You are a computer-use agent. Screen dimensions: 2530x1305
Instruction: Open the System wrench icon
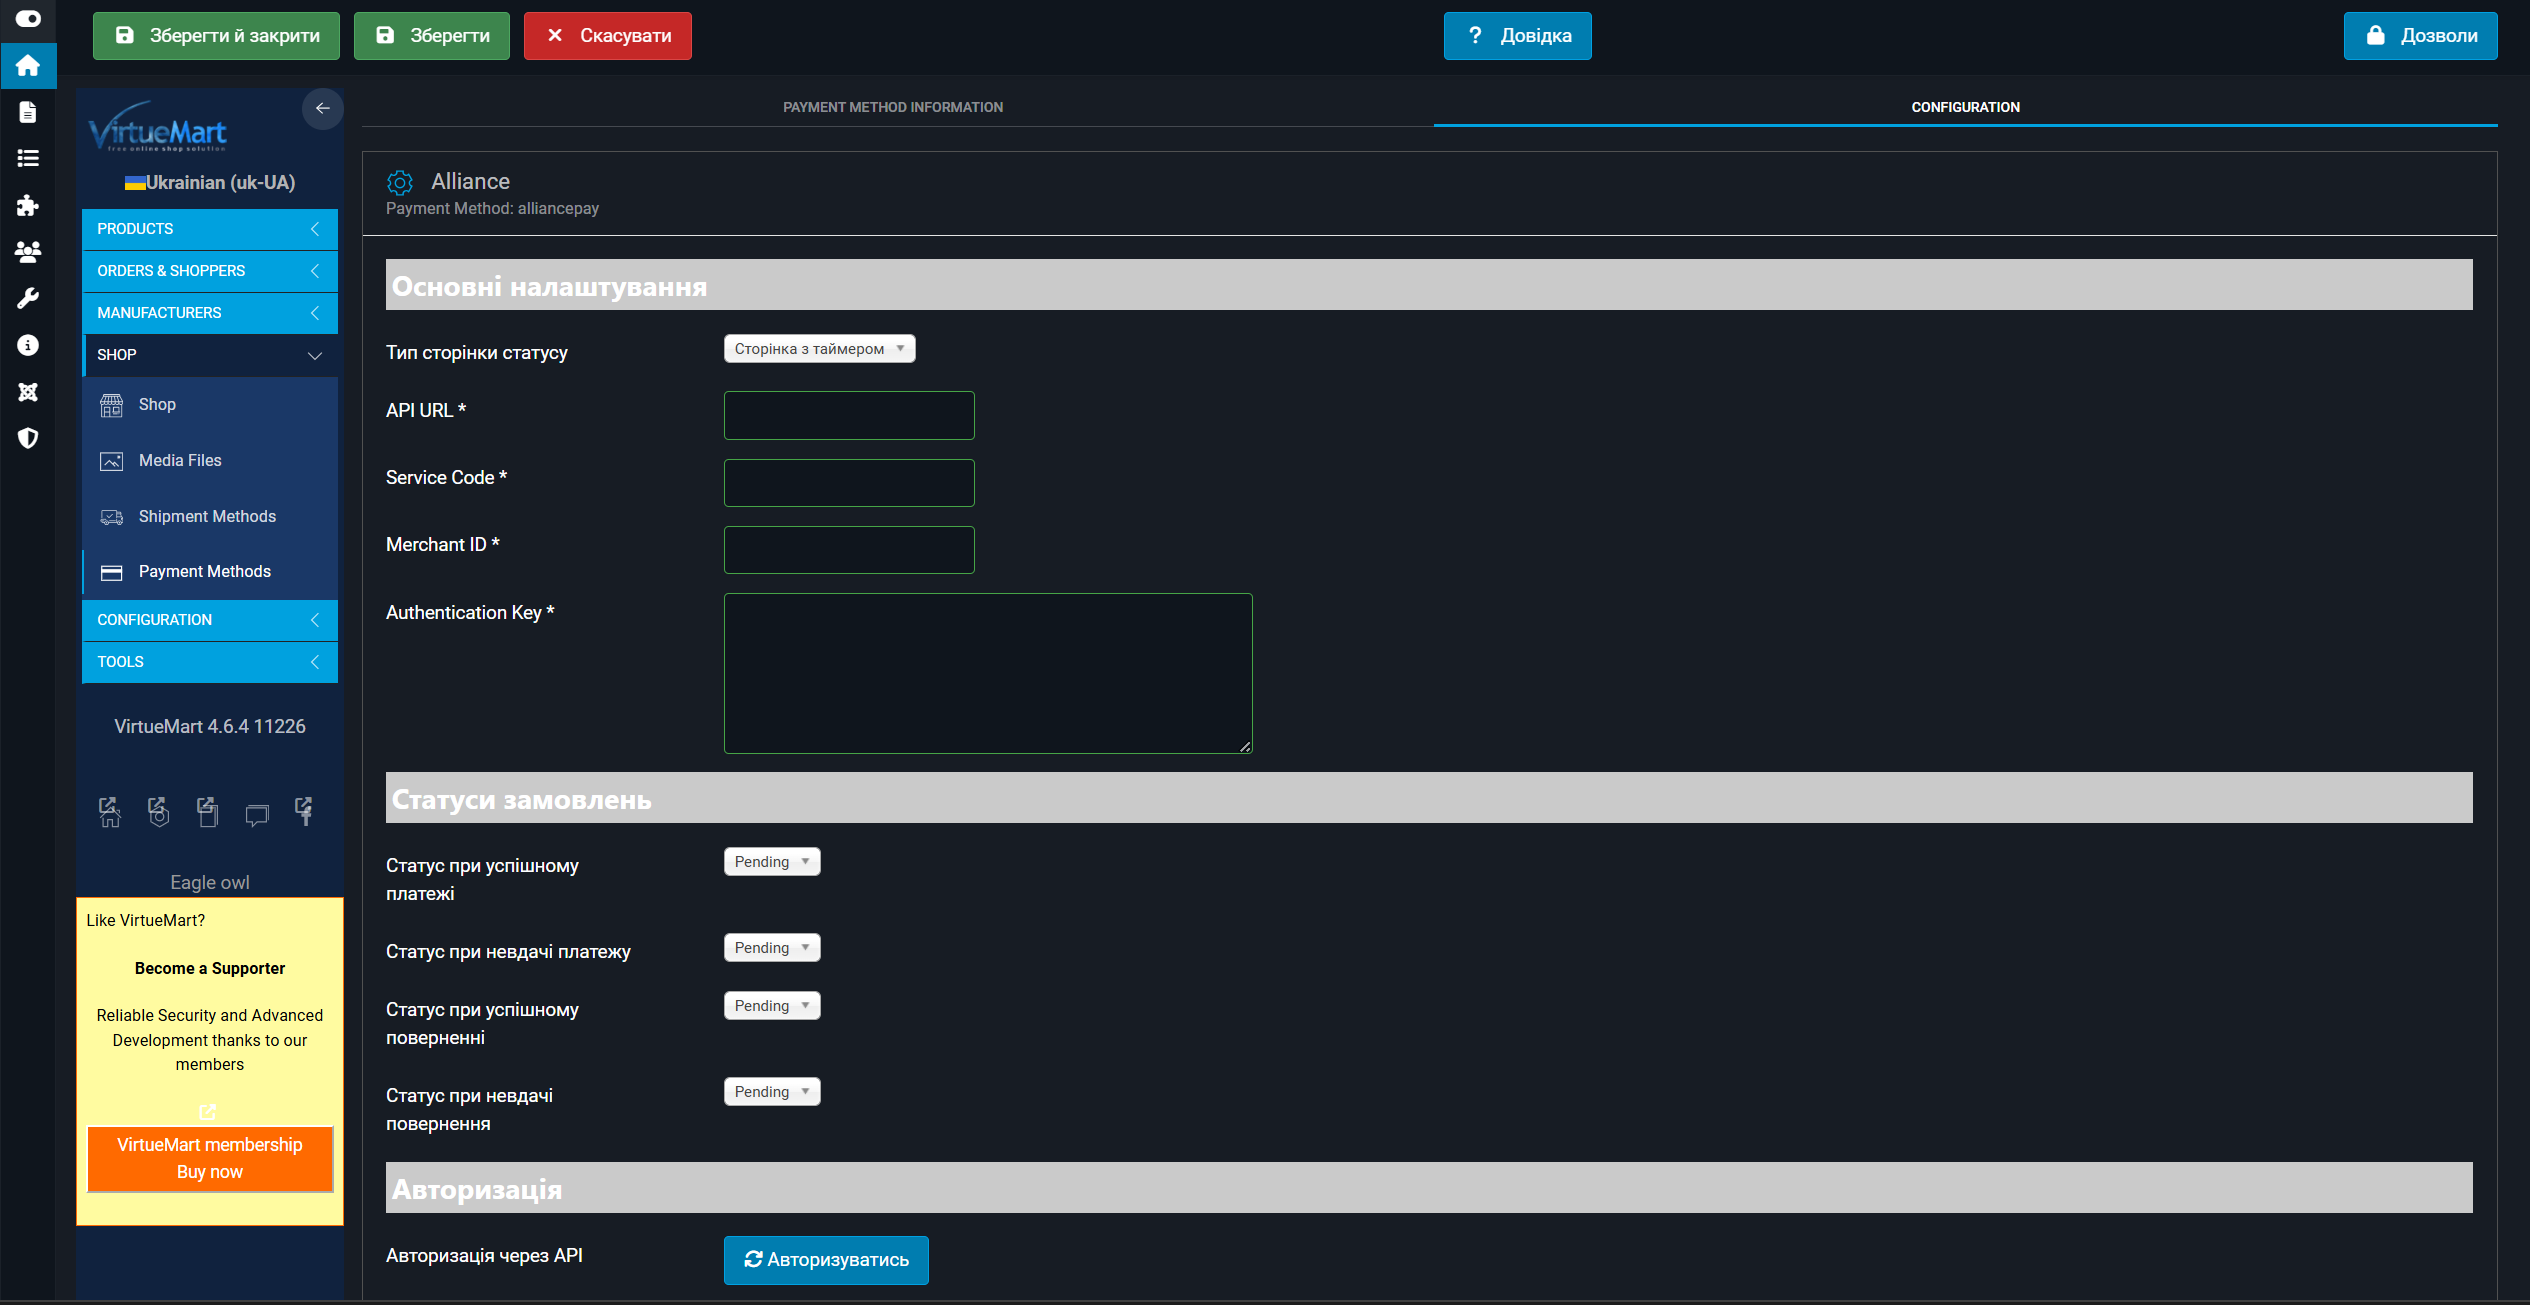[x=28, y=298]
